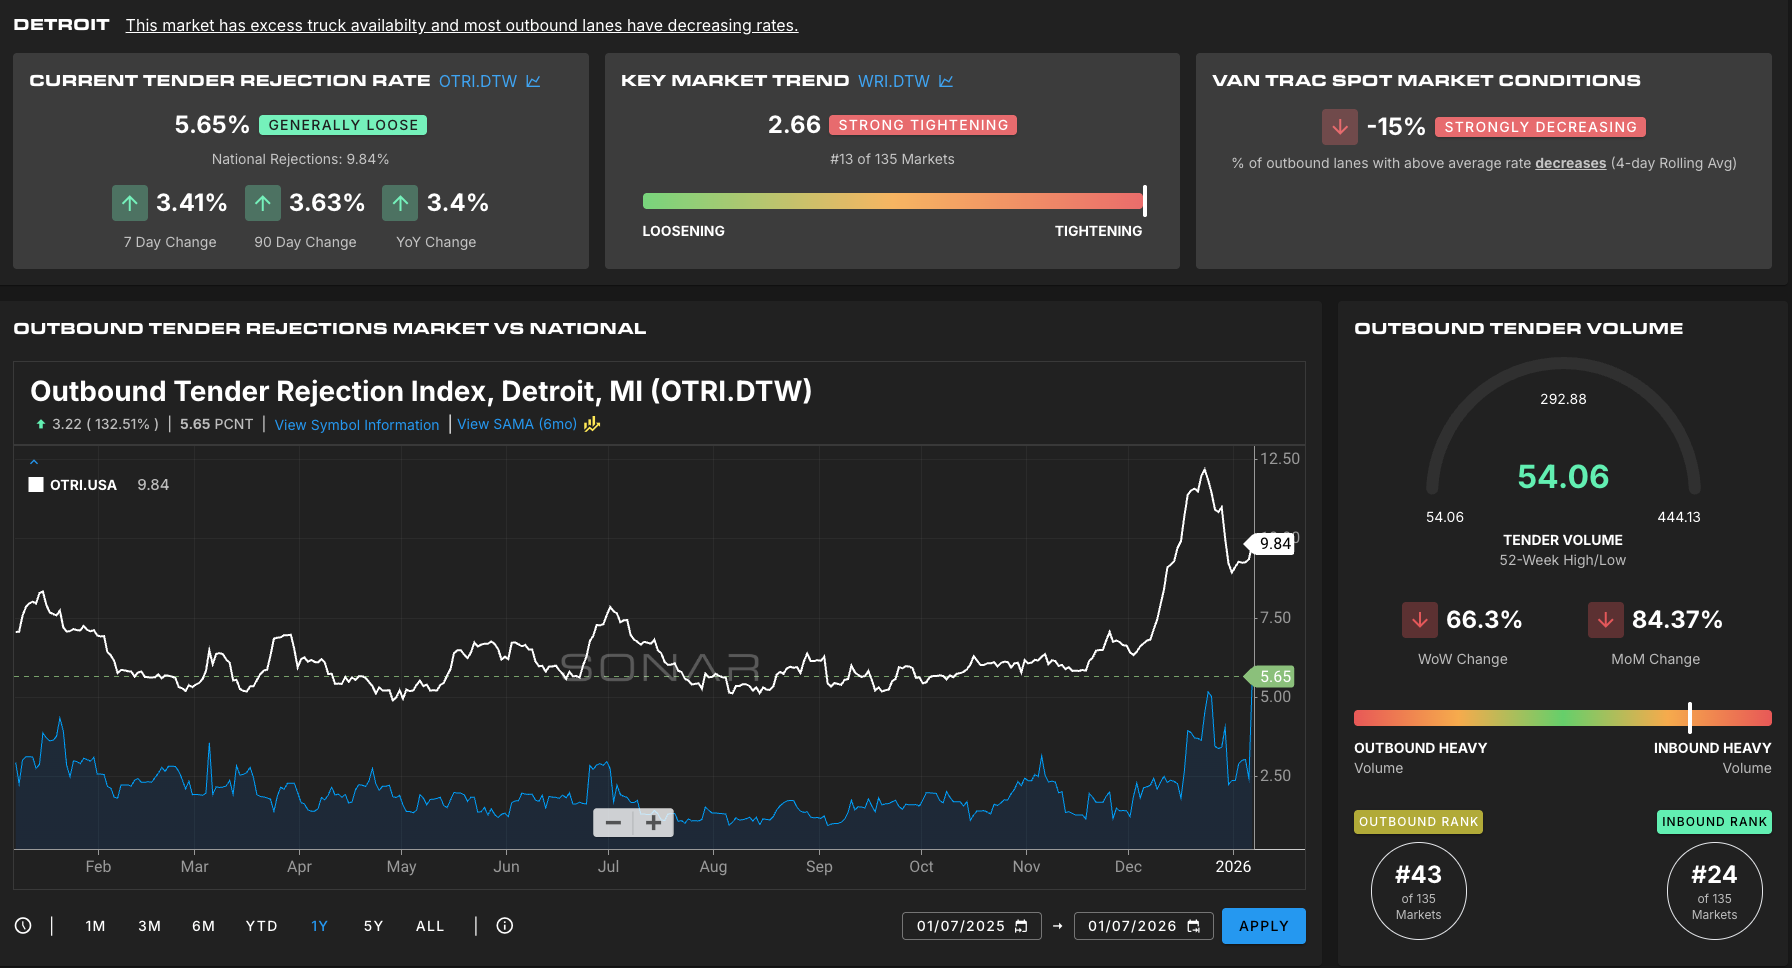The height and width of the screenshot is (968, 1792).
Task: Select the 5Y time range
Action: click(373, 926)
